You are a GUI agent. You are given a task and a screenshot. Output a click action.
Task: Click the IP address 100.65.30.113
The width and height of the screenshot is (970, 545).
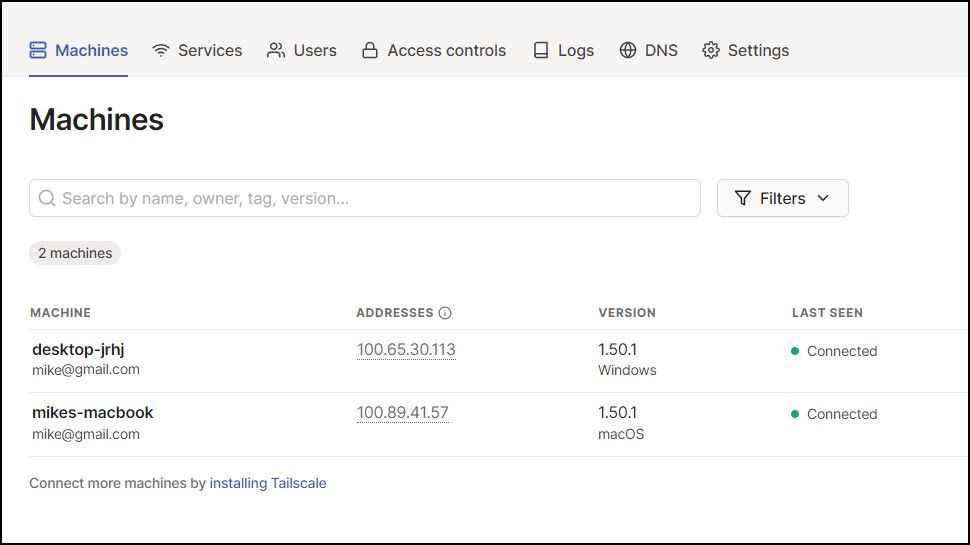pyautogui.click(x=406, y=349)
